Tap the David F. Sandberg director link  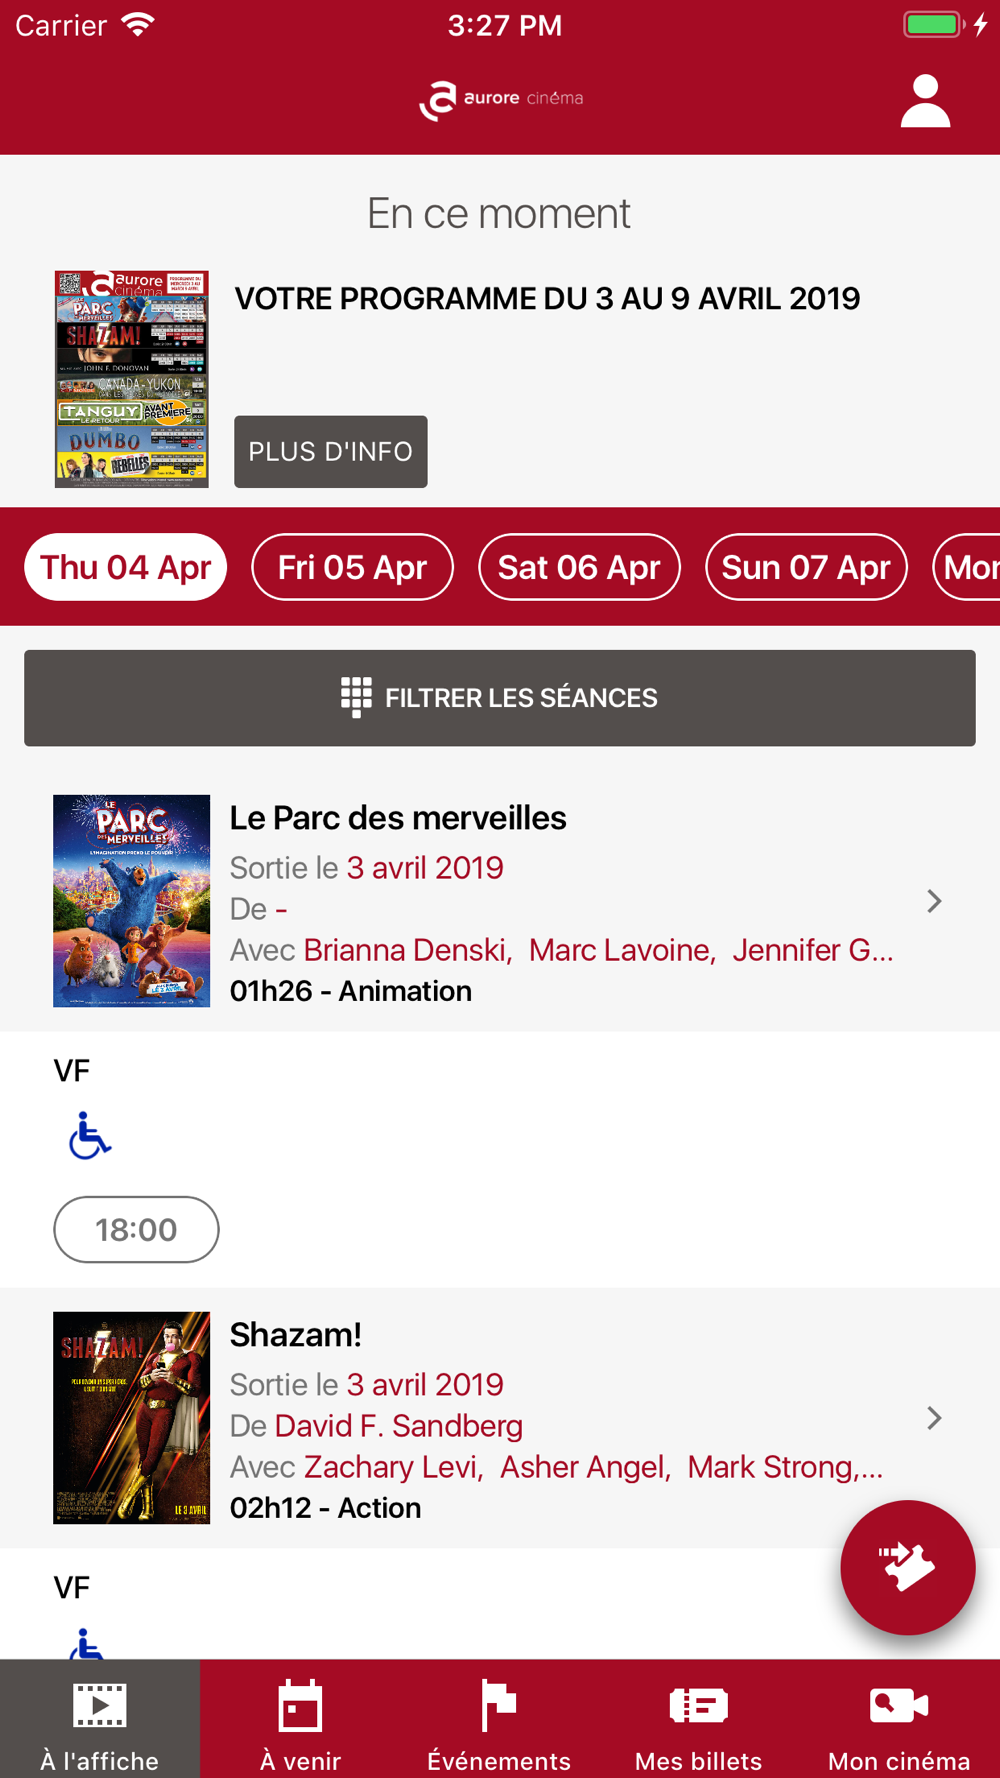(399, 1425)
